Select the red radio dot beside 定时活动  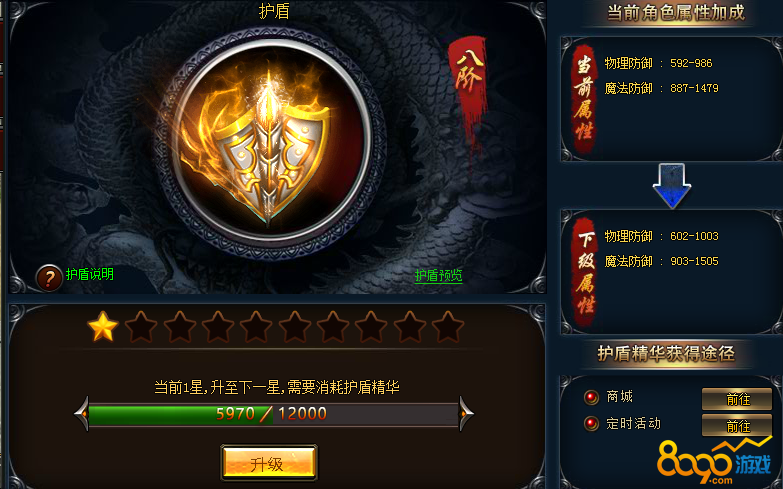tap(591, 424)
